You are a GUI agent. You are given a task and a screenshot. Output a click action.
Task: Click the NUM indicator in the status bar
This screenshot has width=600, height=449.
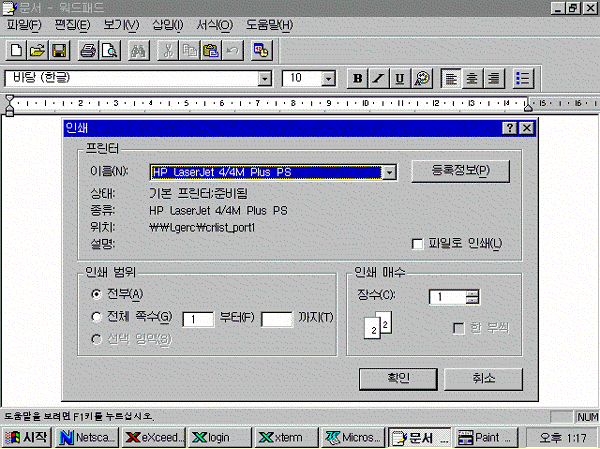coord(587,417)
